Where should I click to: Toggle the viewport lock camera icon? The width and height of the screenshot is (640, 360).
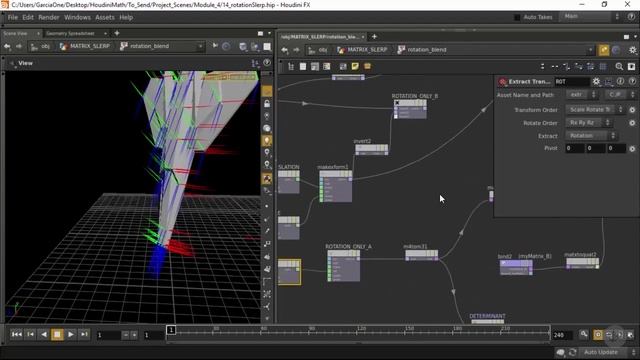click(x=267, y=104)
